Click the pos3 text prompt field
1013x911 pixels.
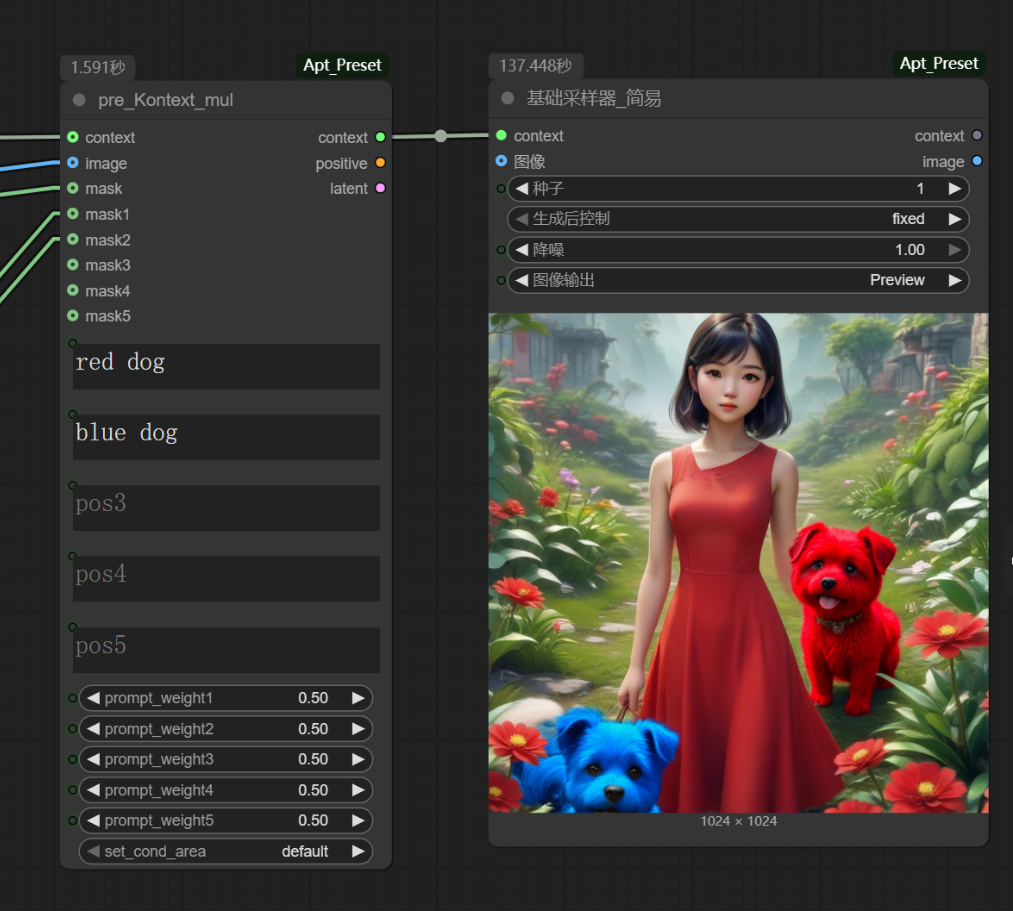(225, 508)
